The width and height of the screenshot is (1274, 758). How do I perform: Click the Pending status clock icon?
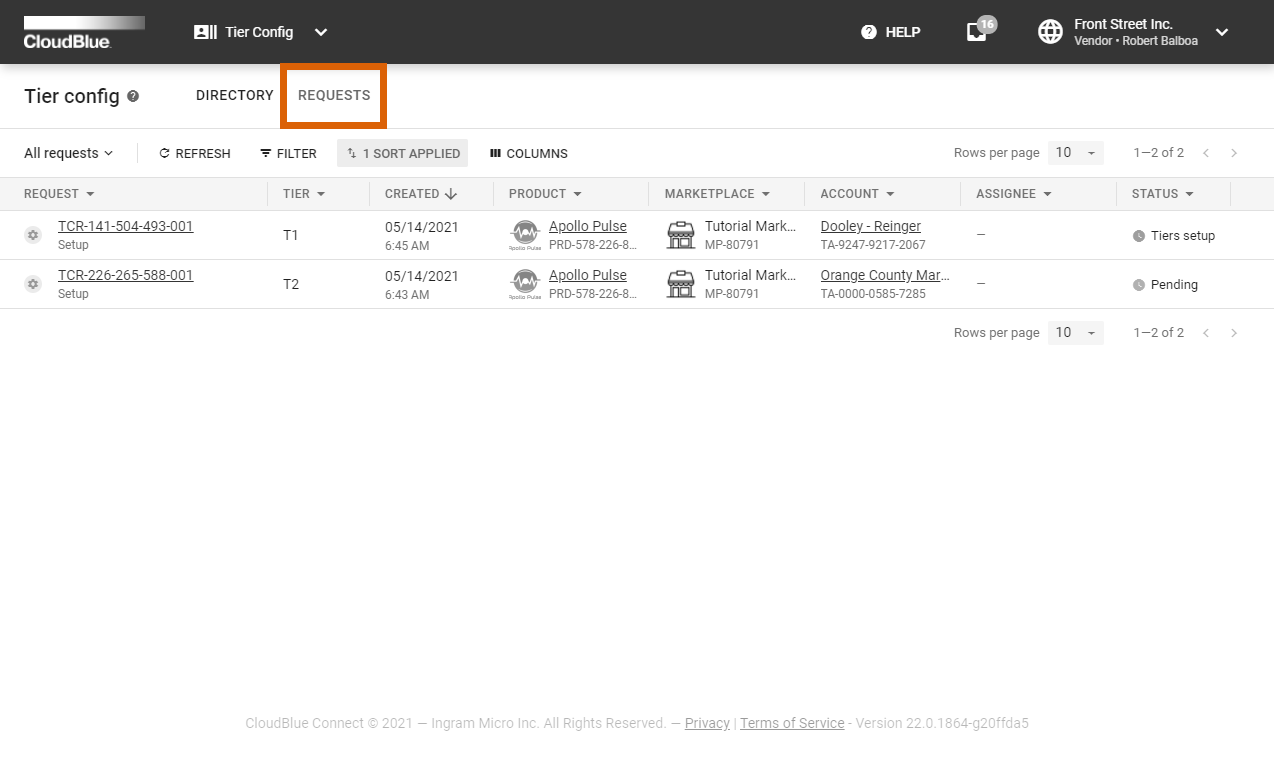tap(1139, 285)
